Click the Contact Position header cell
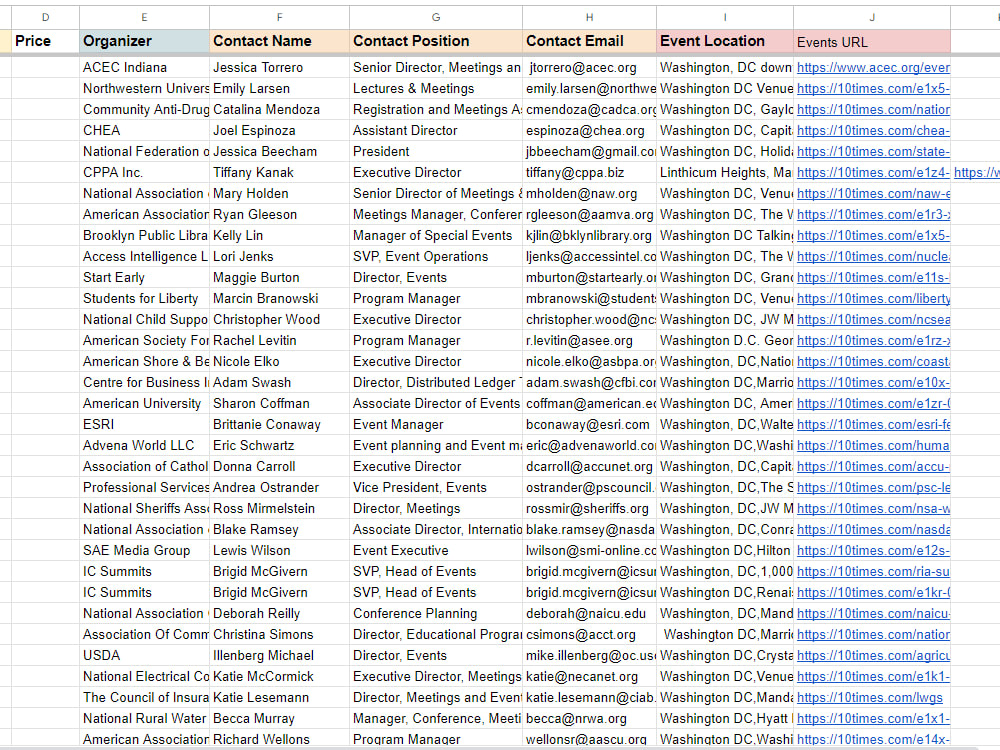 [x=436, y=41]
